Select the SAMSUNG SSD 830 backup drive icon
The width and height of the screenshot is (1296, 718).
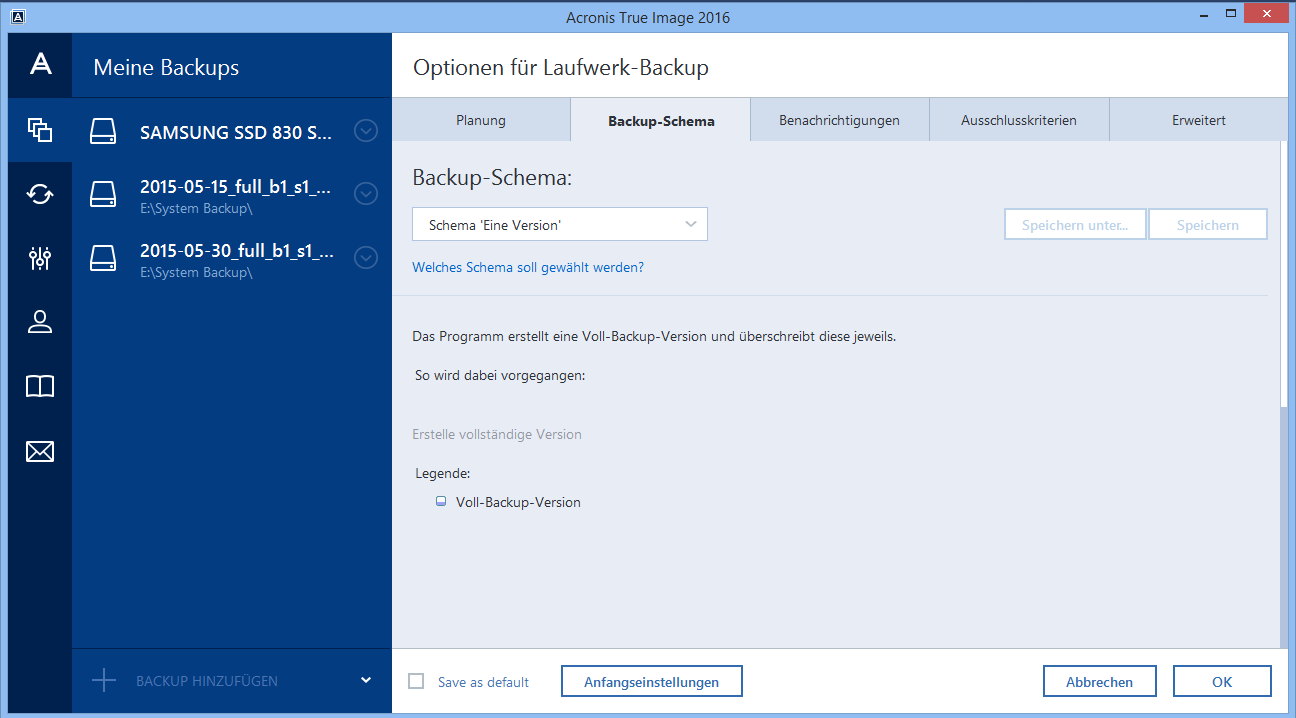tap(103, 131)
